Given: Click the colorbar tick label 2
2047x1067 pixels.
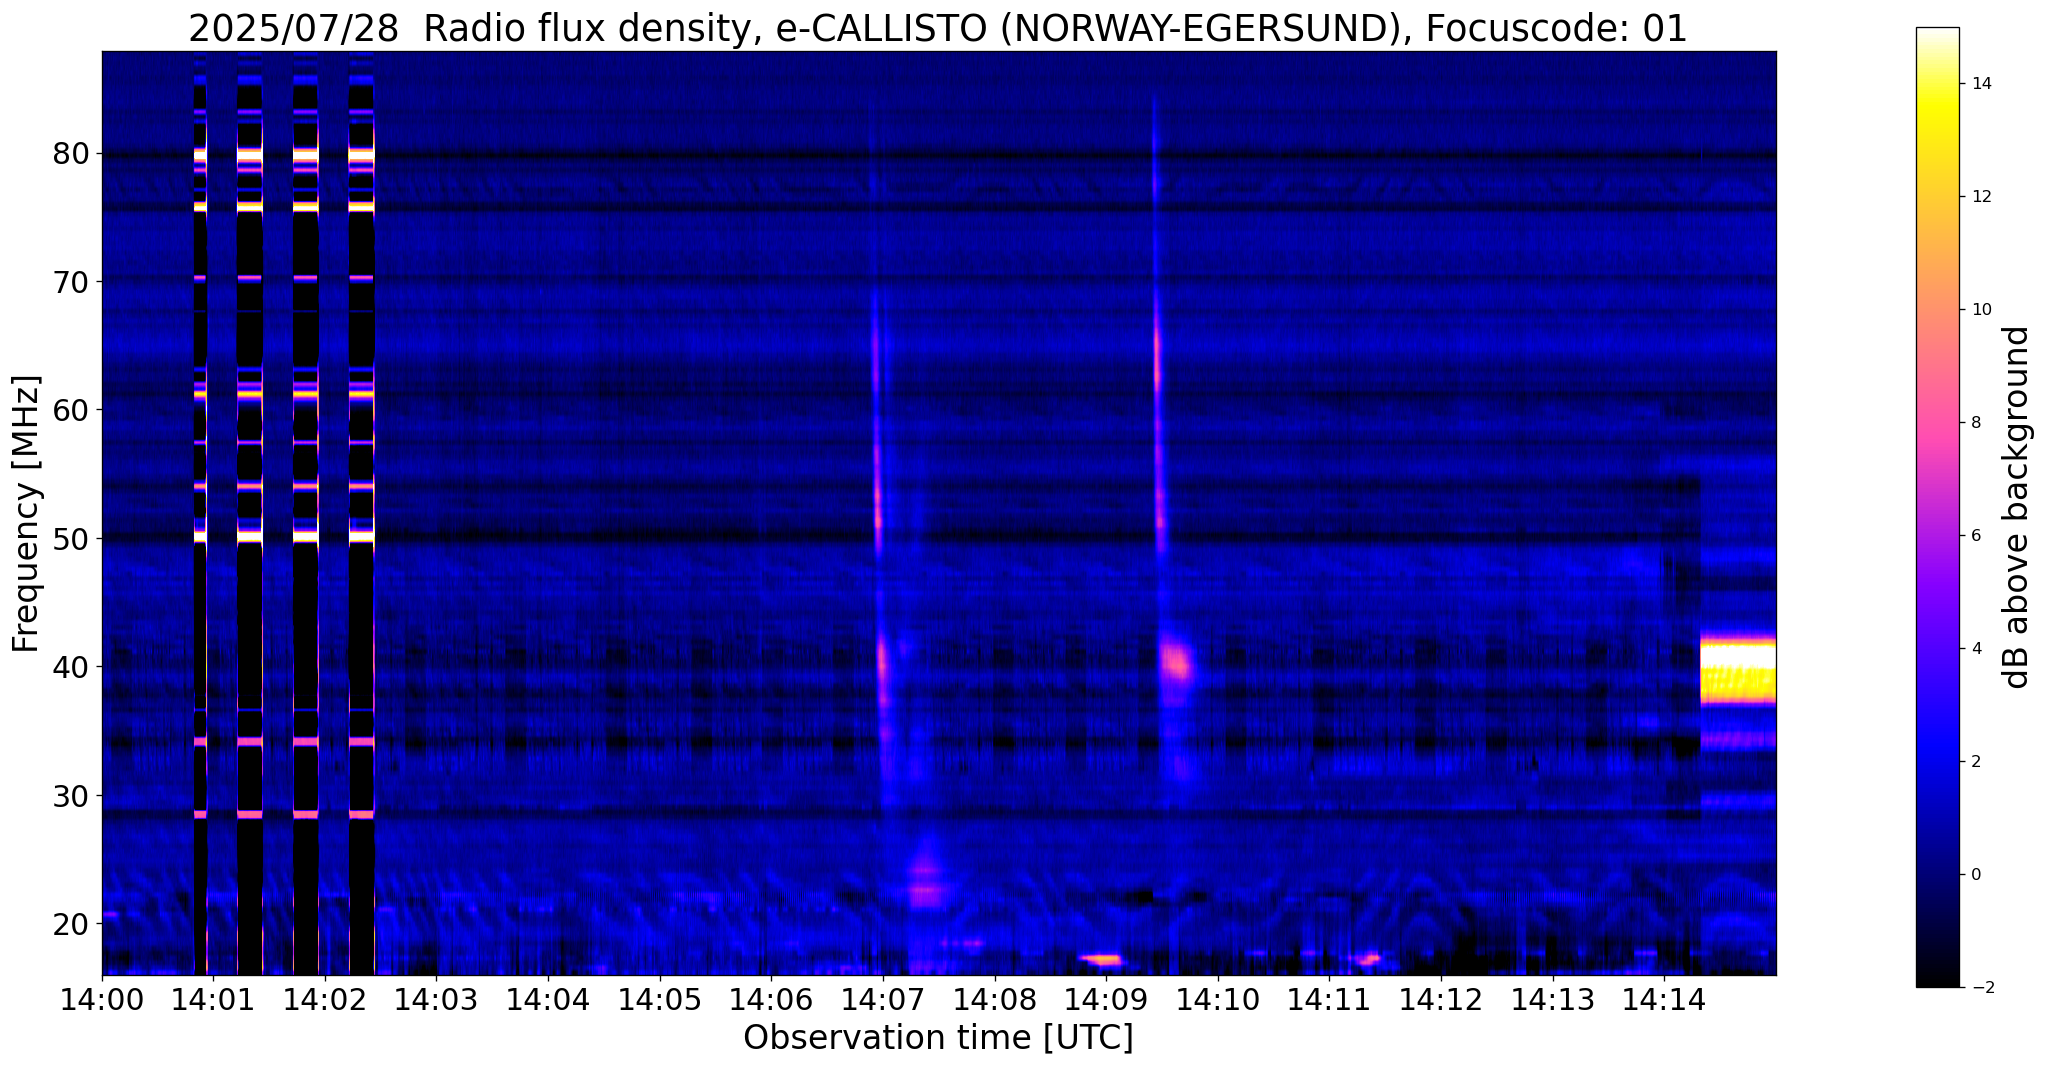Looking at the screenshot, I should pyautogui.click(x=1974, y=762).
